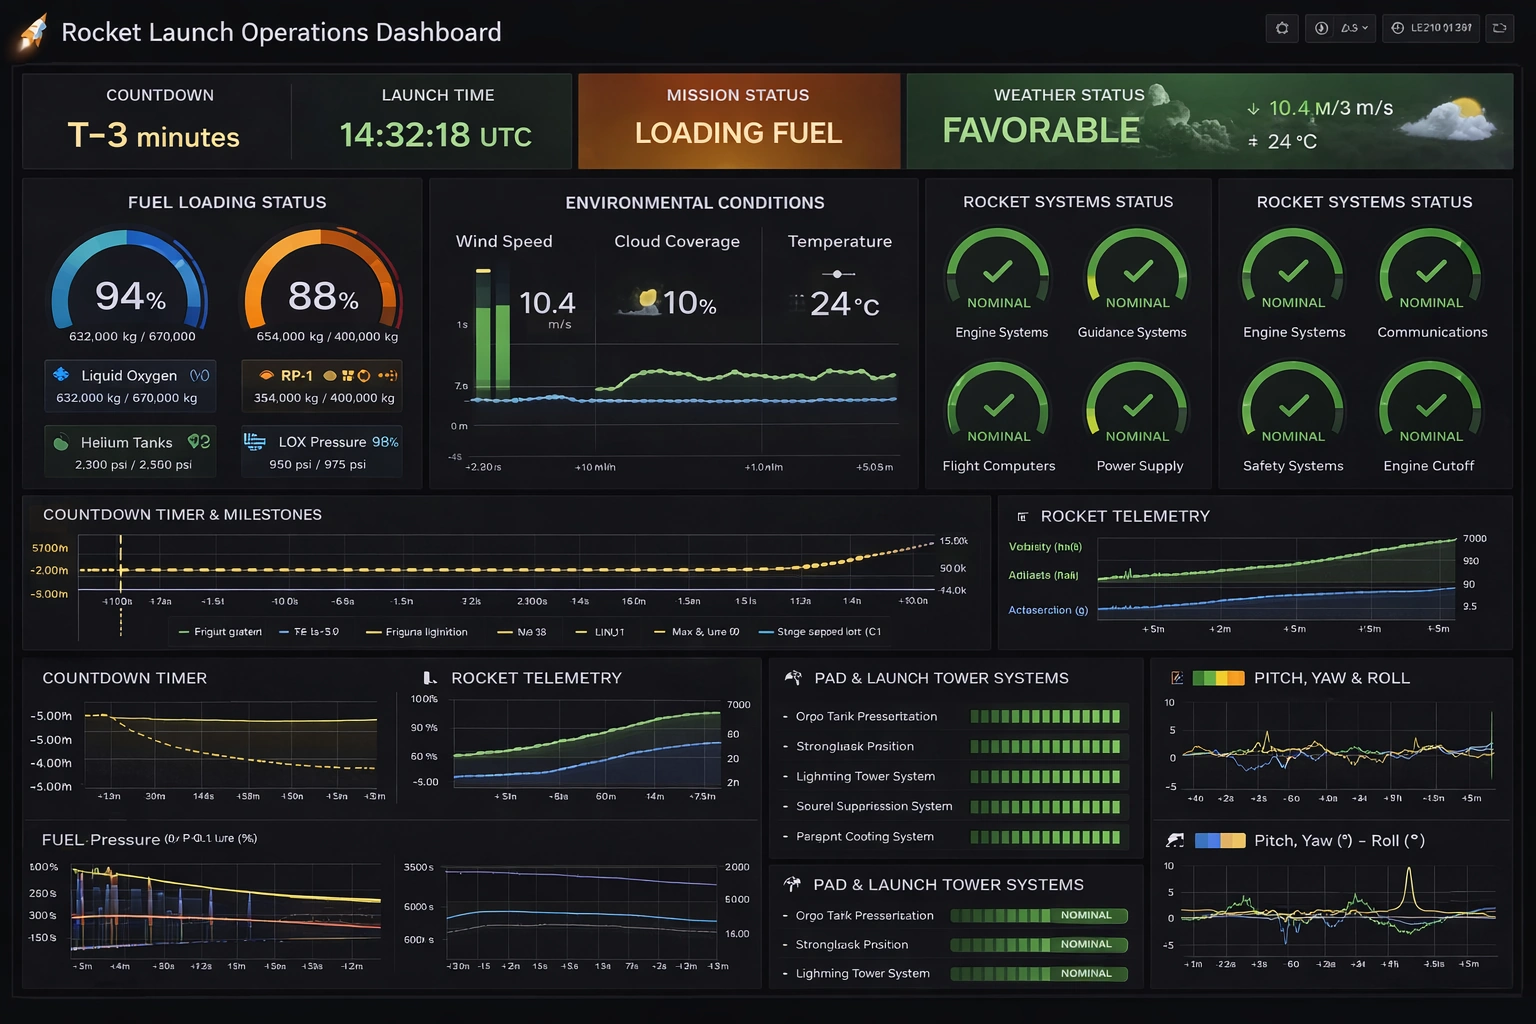1536x1024 pixels.
Task: Open the Environmental Conditions panel menu
Action: point(902,200)
